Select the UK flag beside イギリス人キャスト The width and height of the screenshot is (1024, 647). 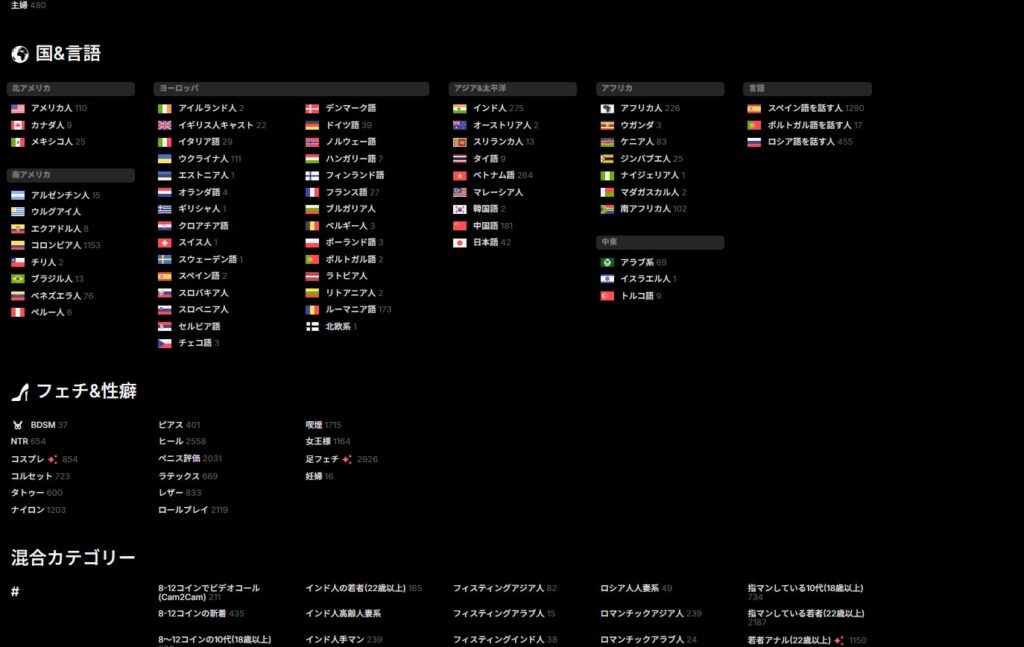point(165,125)
